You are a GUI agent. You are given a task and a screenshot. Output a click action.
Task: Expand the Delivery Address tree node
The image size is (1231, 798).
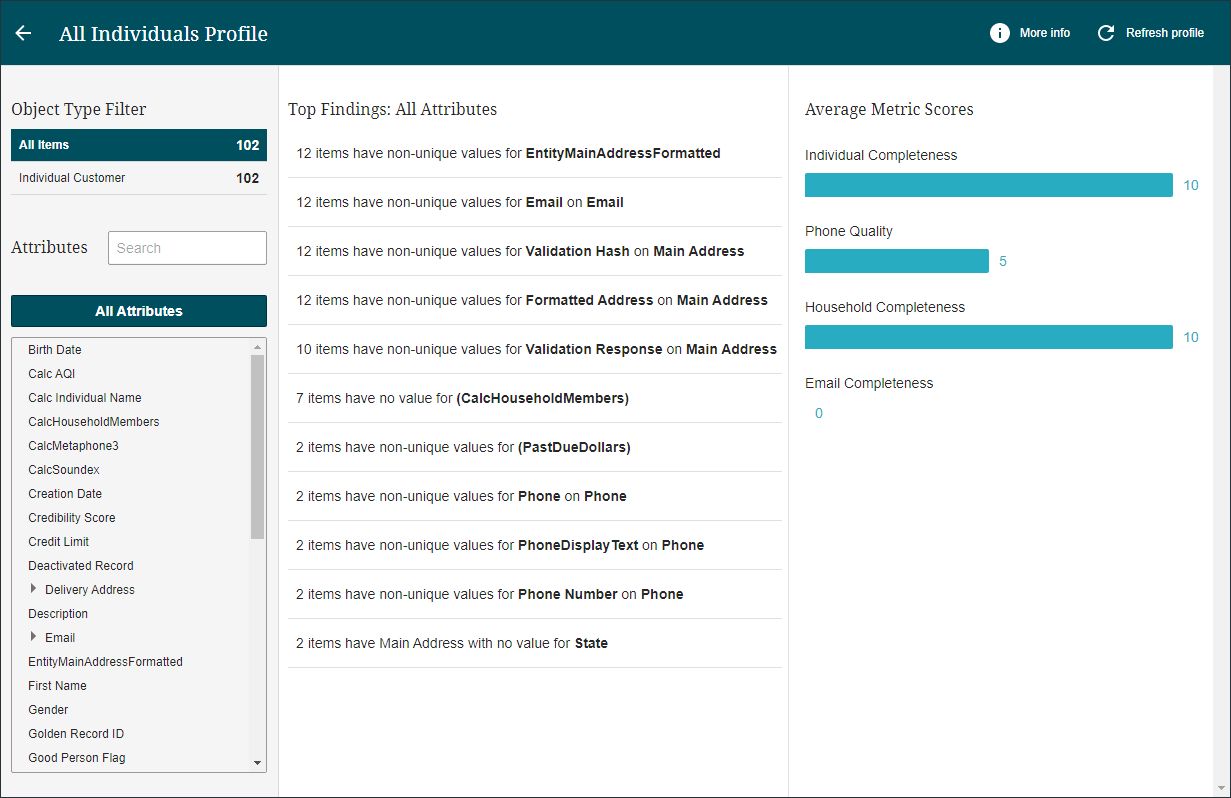pyautogui.click(x=34, y=589)
